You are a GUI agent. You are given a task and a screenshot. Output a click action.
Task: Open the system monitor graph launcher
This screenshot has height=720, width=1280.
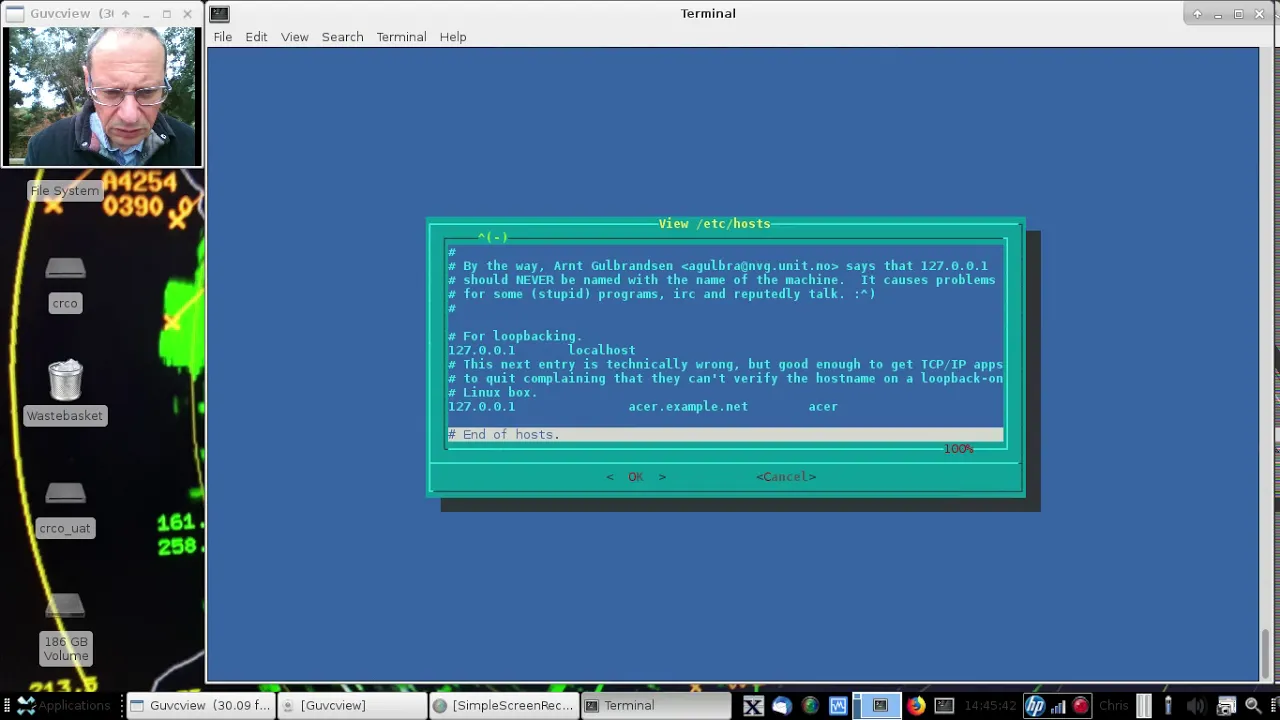[x=838, y=706]
